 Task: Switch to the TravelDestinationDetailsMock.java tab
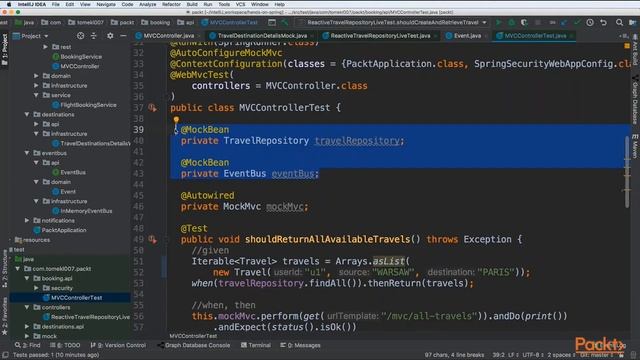click(262, 36)
